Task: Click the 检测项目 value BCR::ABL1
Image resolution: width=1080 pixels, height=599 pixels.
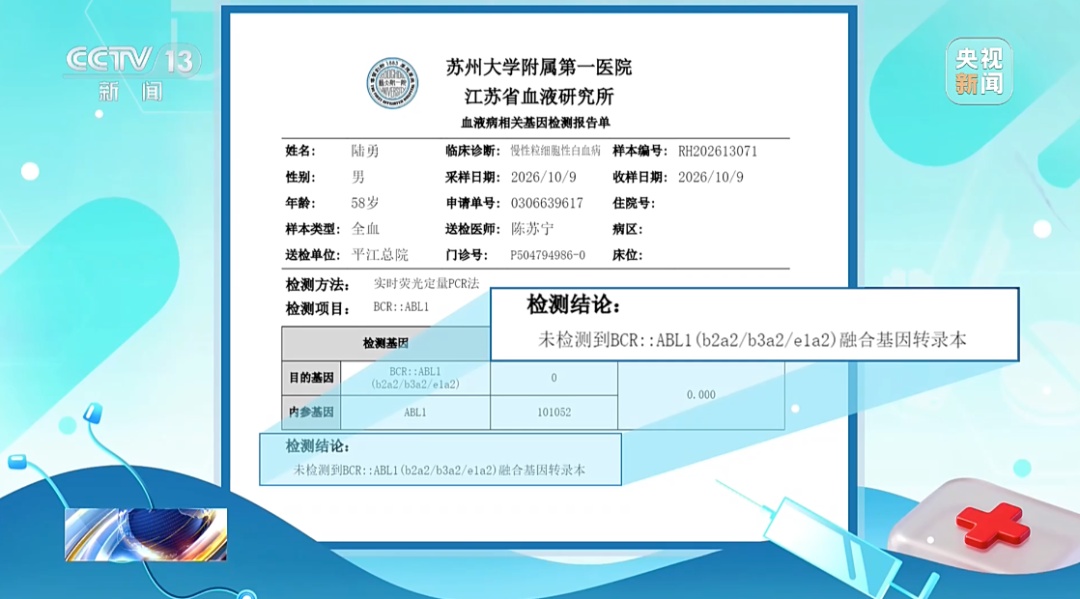Action: pyautogui.click(x=401, y=307)
